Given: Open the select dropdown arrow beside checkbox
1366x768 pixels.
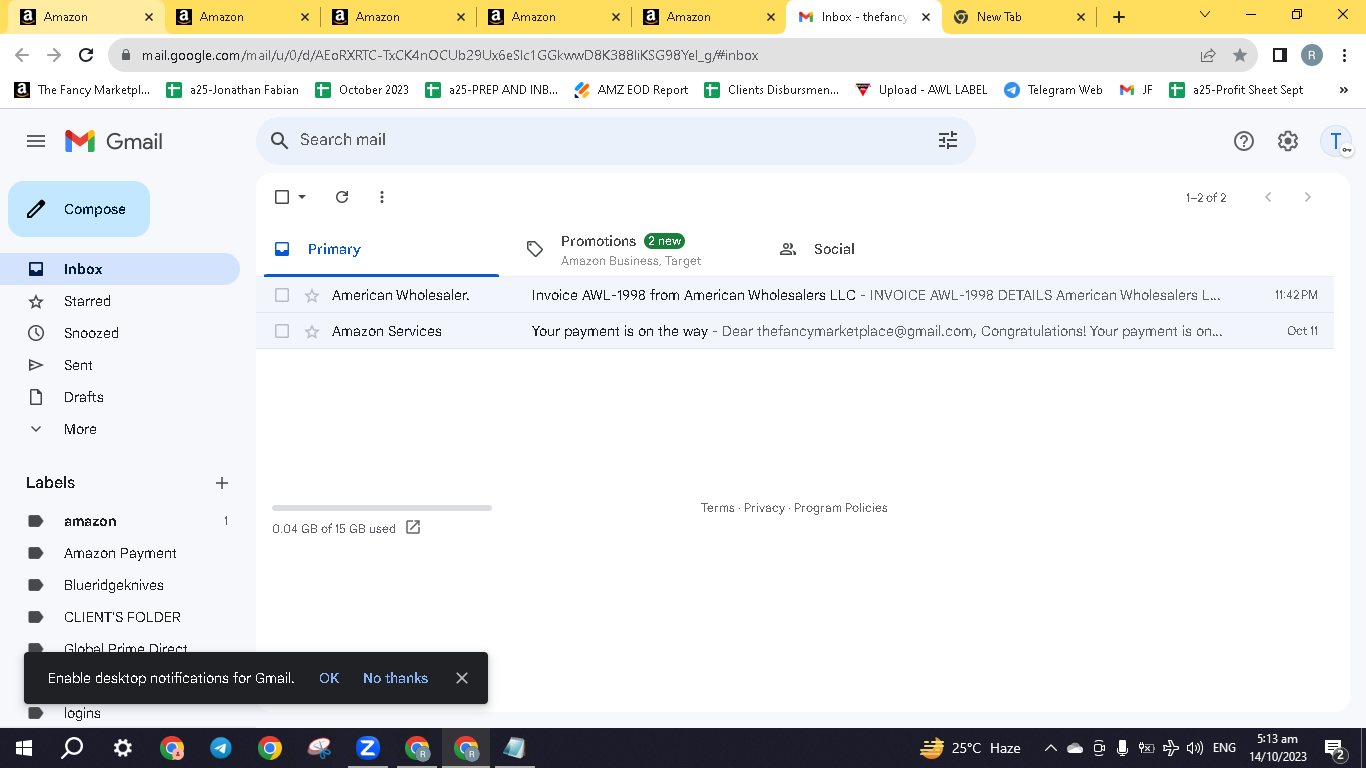Looking at the screenshot, I should (x=302, y=197).
